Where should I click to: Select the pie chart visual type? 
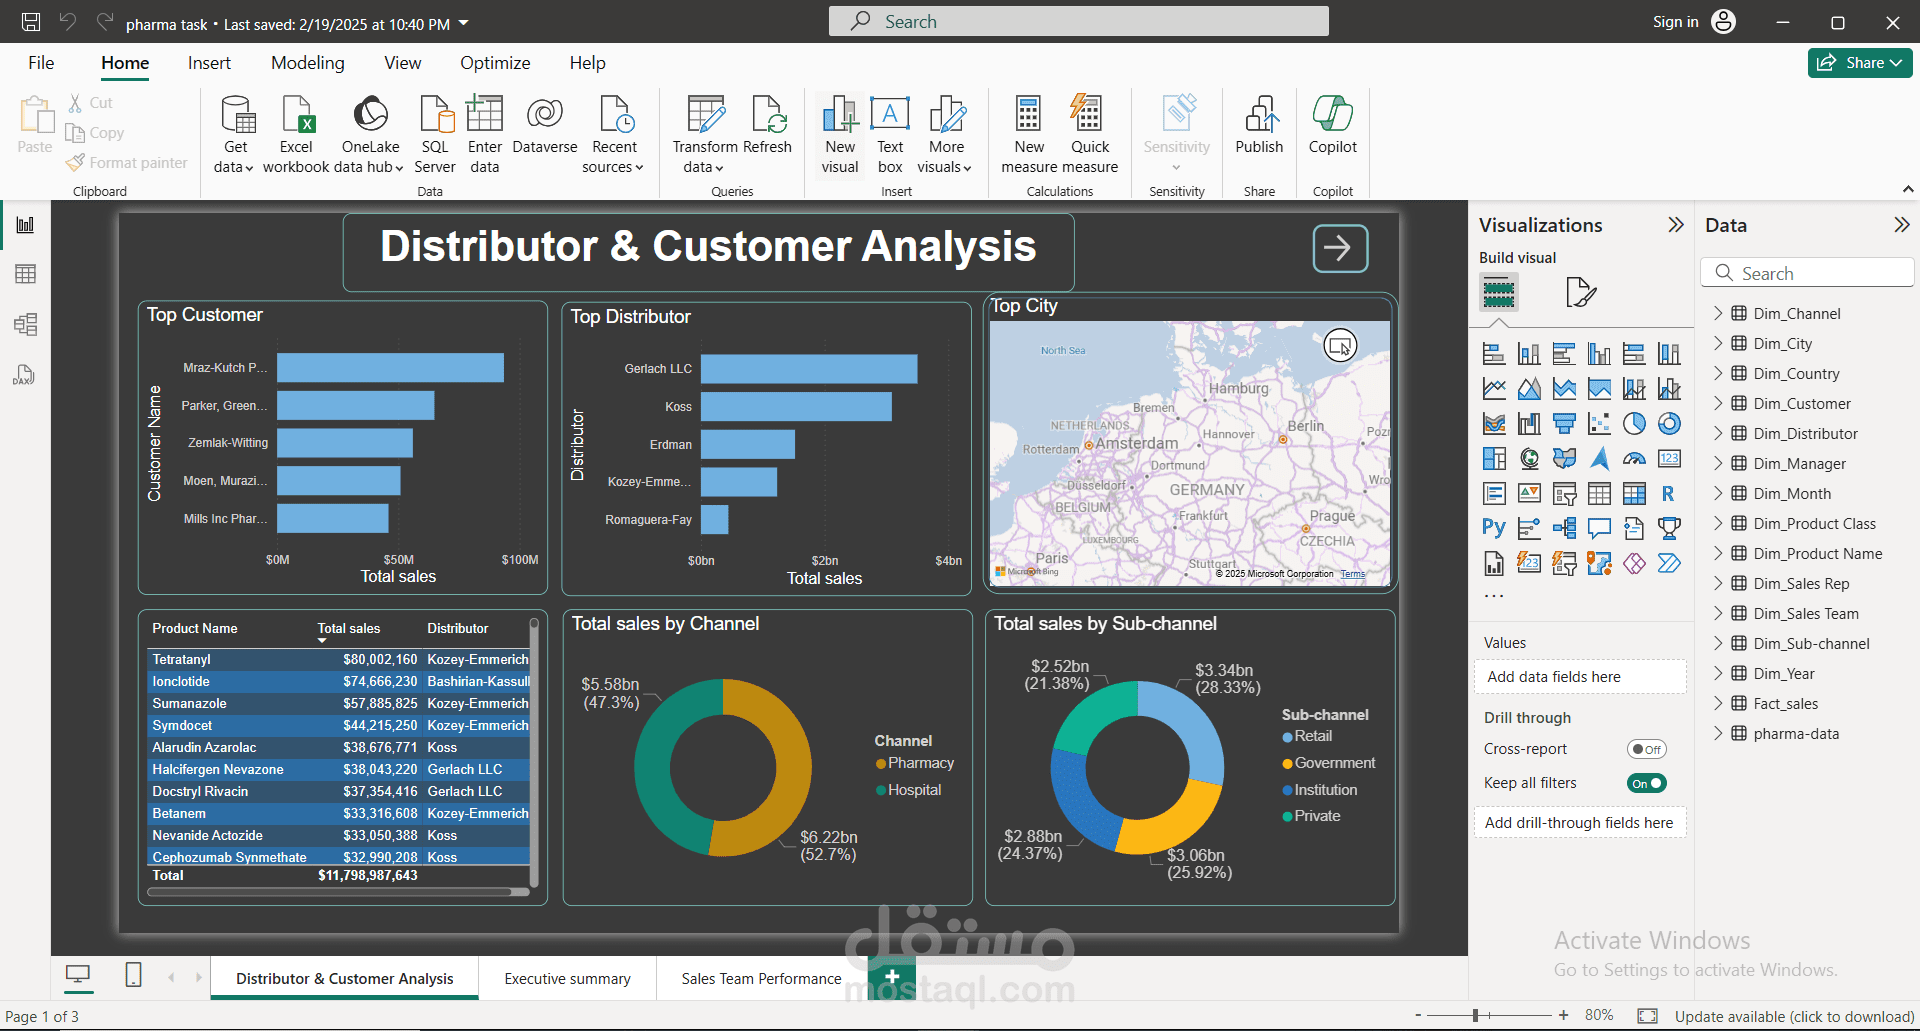1634,424
